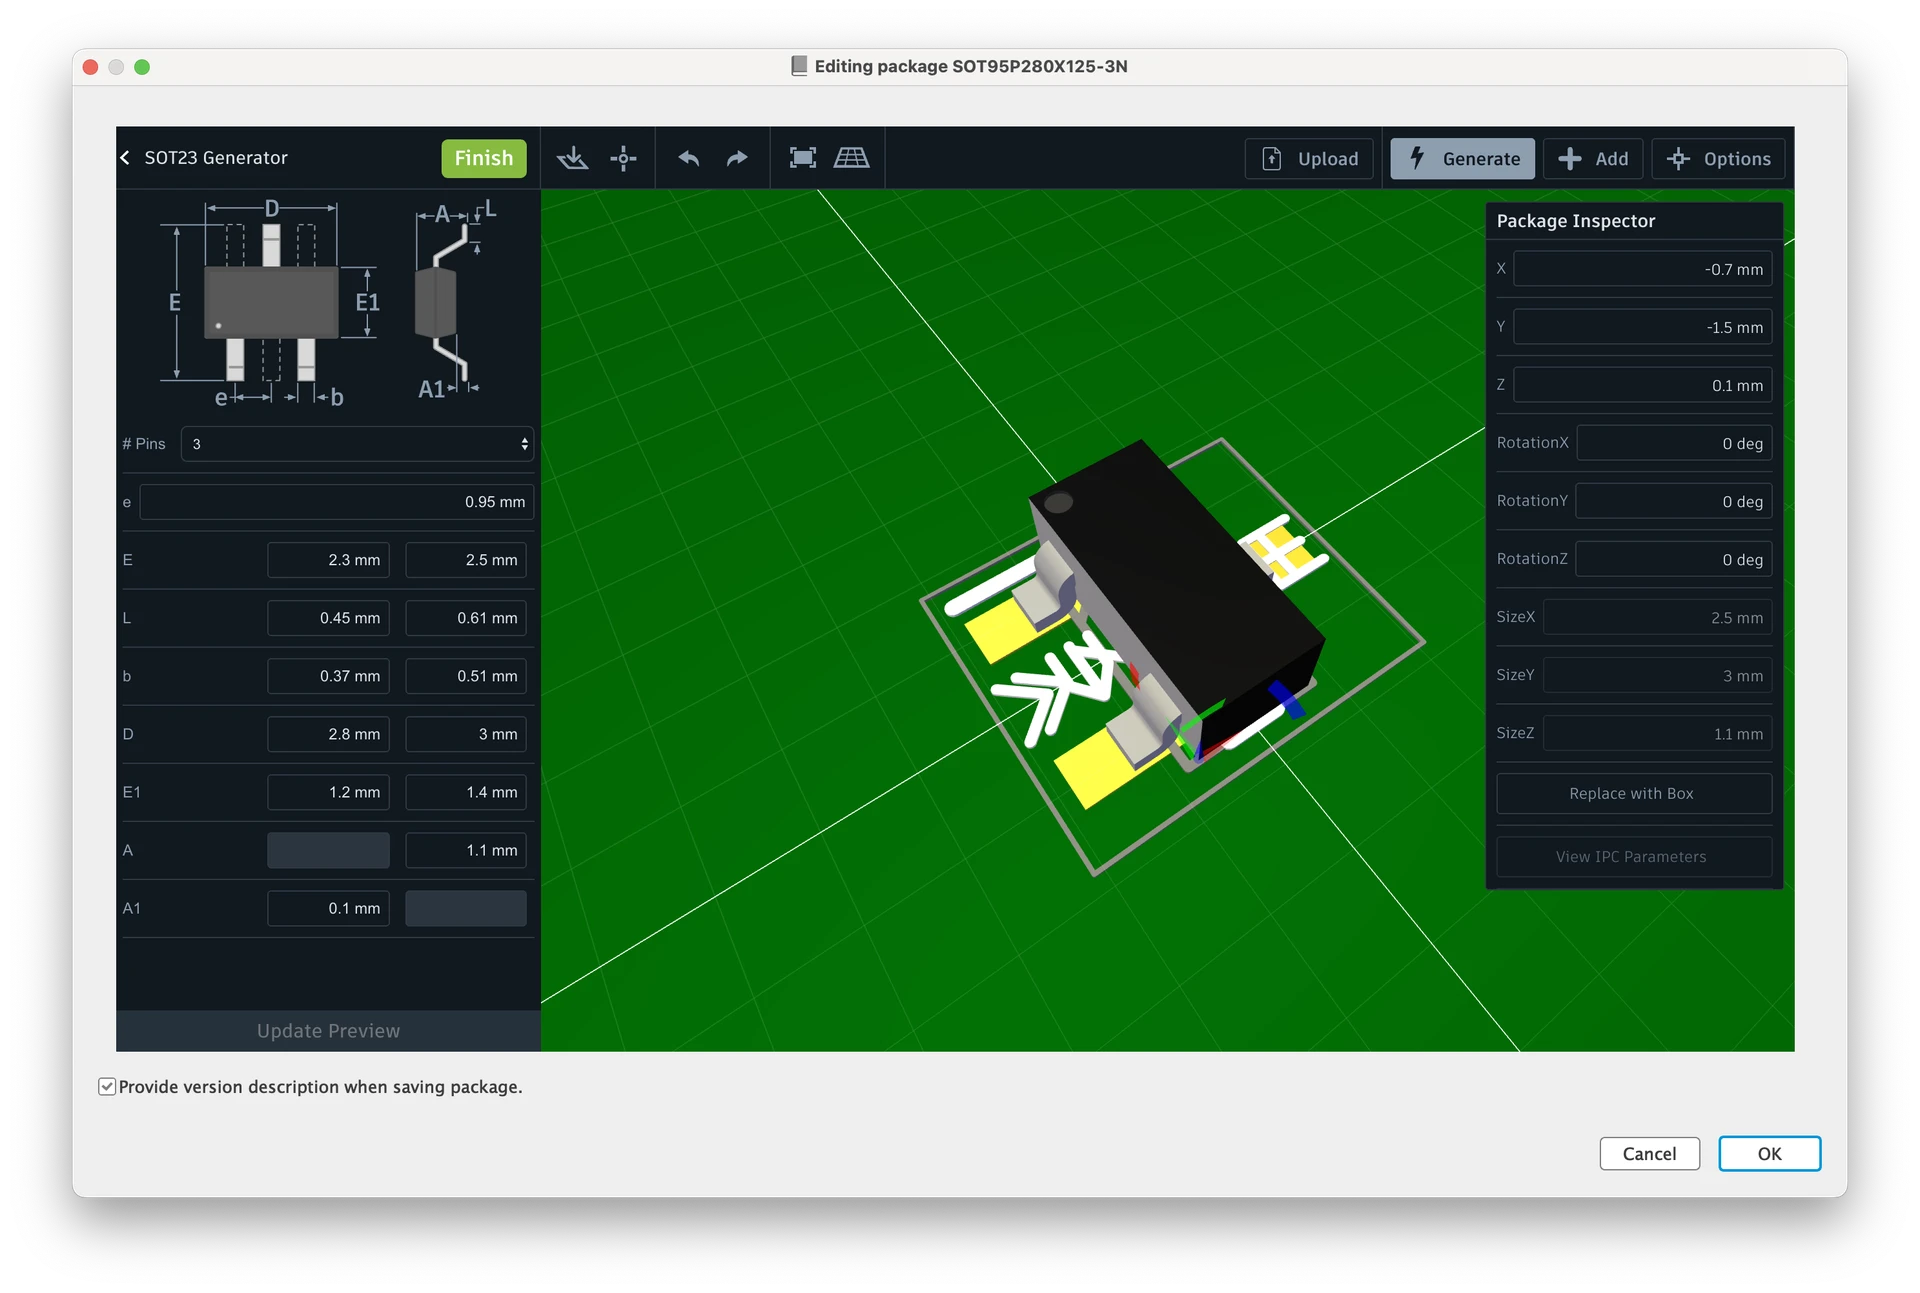Open the Options menu in the toolbar

(x=1718, y=159)
